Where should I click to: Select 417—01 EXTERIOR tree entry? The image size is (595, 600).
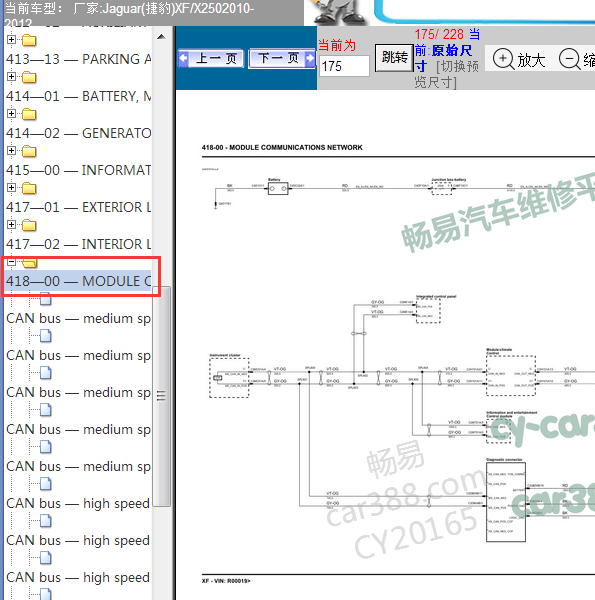click(x=78, y=207)
